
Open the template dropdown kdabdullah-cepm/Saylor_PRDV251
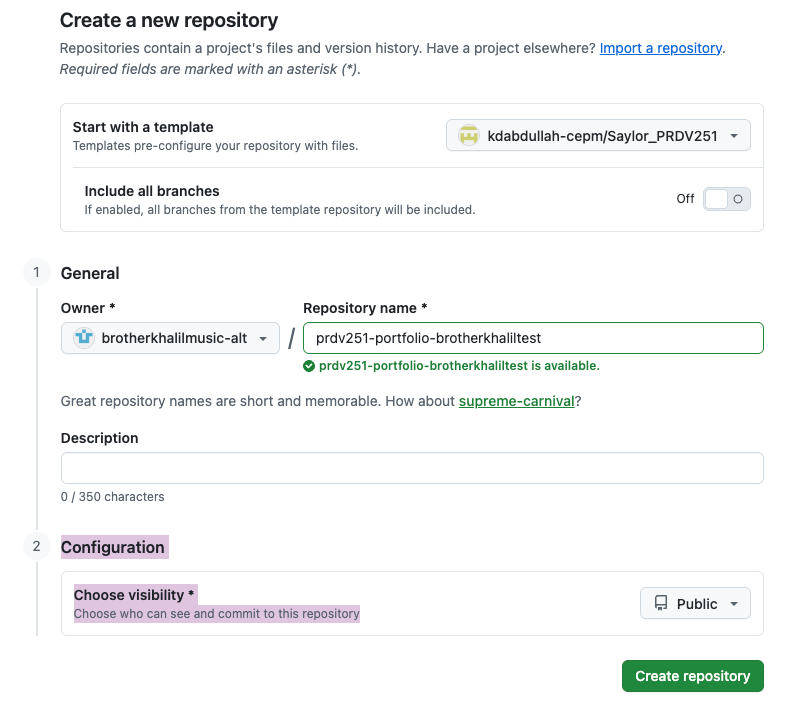tap(598, 136)
